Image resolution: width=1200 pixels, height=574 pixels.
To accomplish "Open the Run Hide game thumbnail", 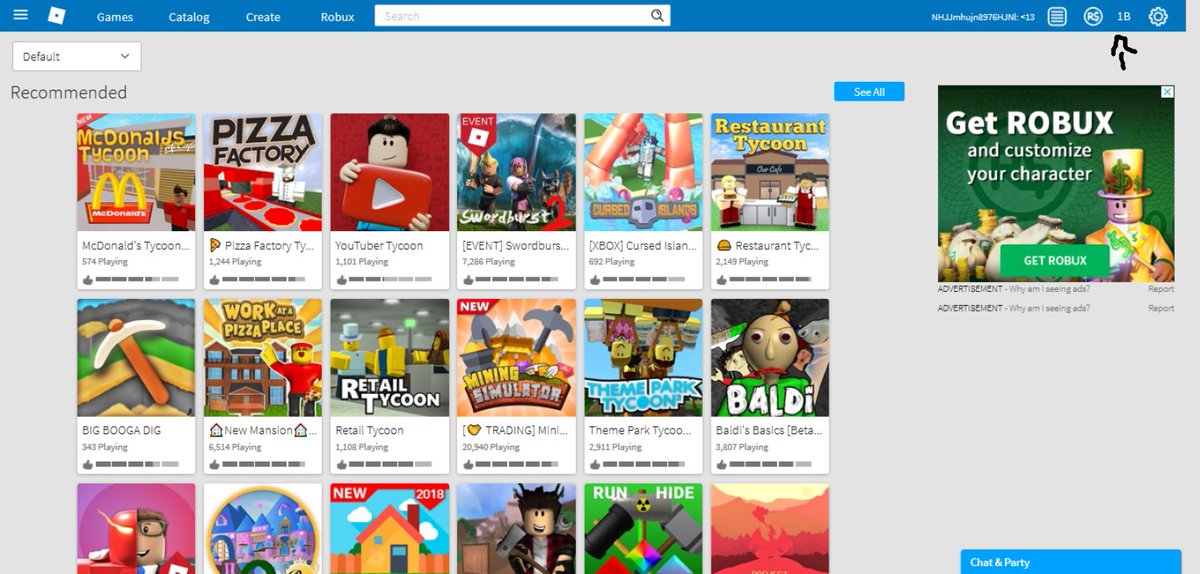I will pos(644,529).
